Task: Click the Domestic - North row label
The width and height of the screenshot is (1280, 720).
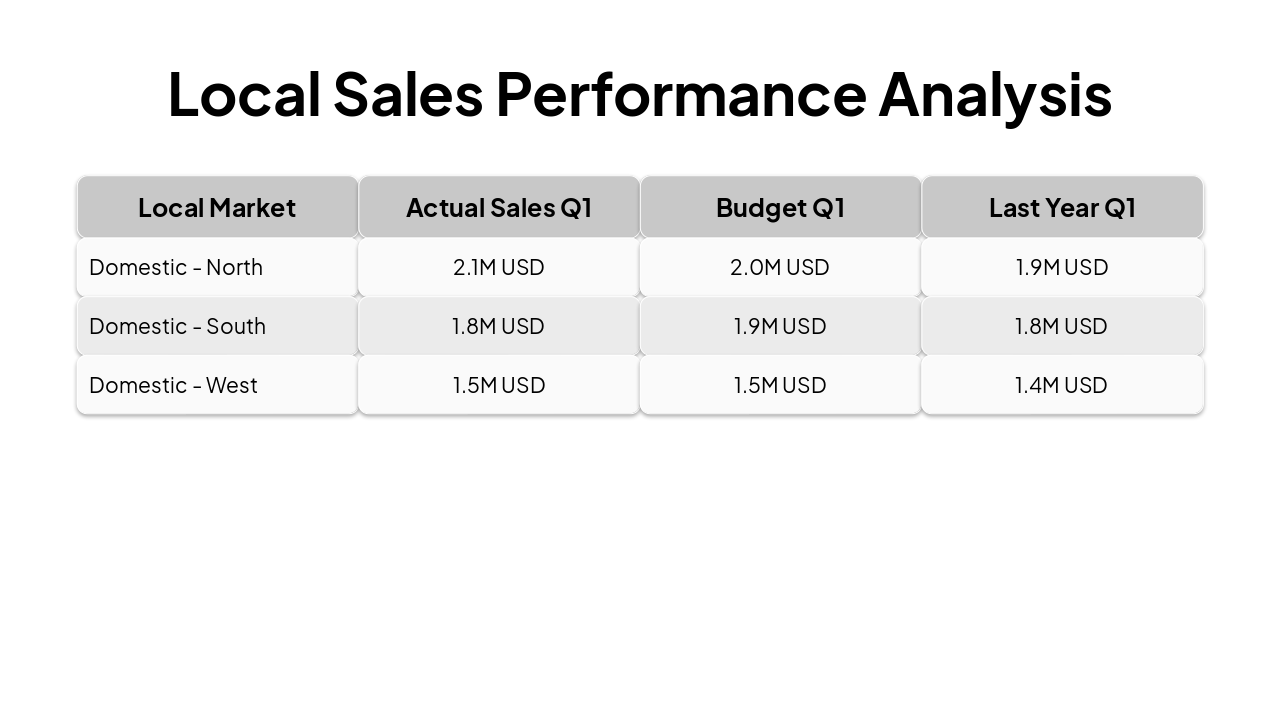Action: [x=176, y=267]
